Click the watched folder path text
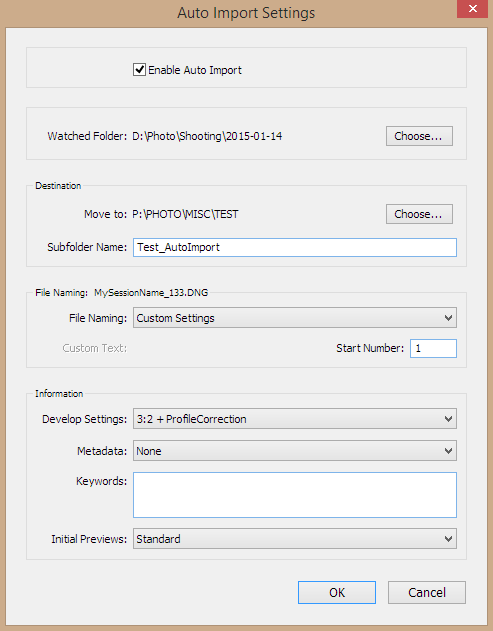 pyautogui.click(x=207, y=136)
